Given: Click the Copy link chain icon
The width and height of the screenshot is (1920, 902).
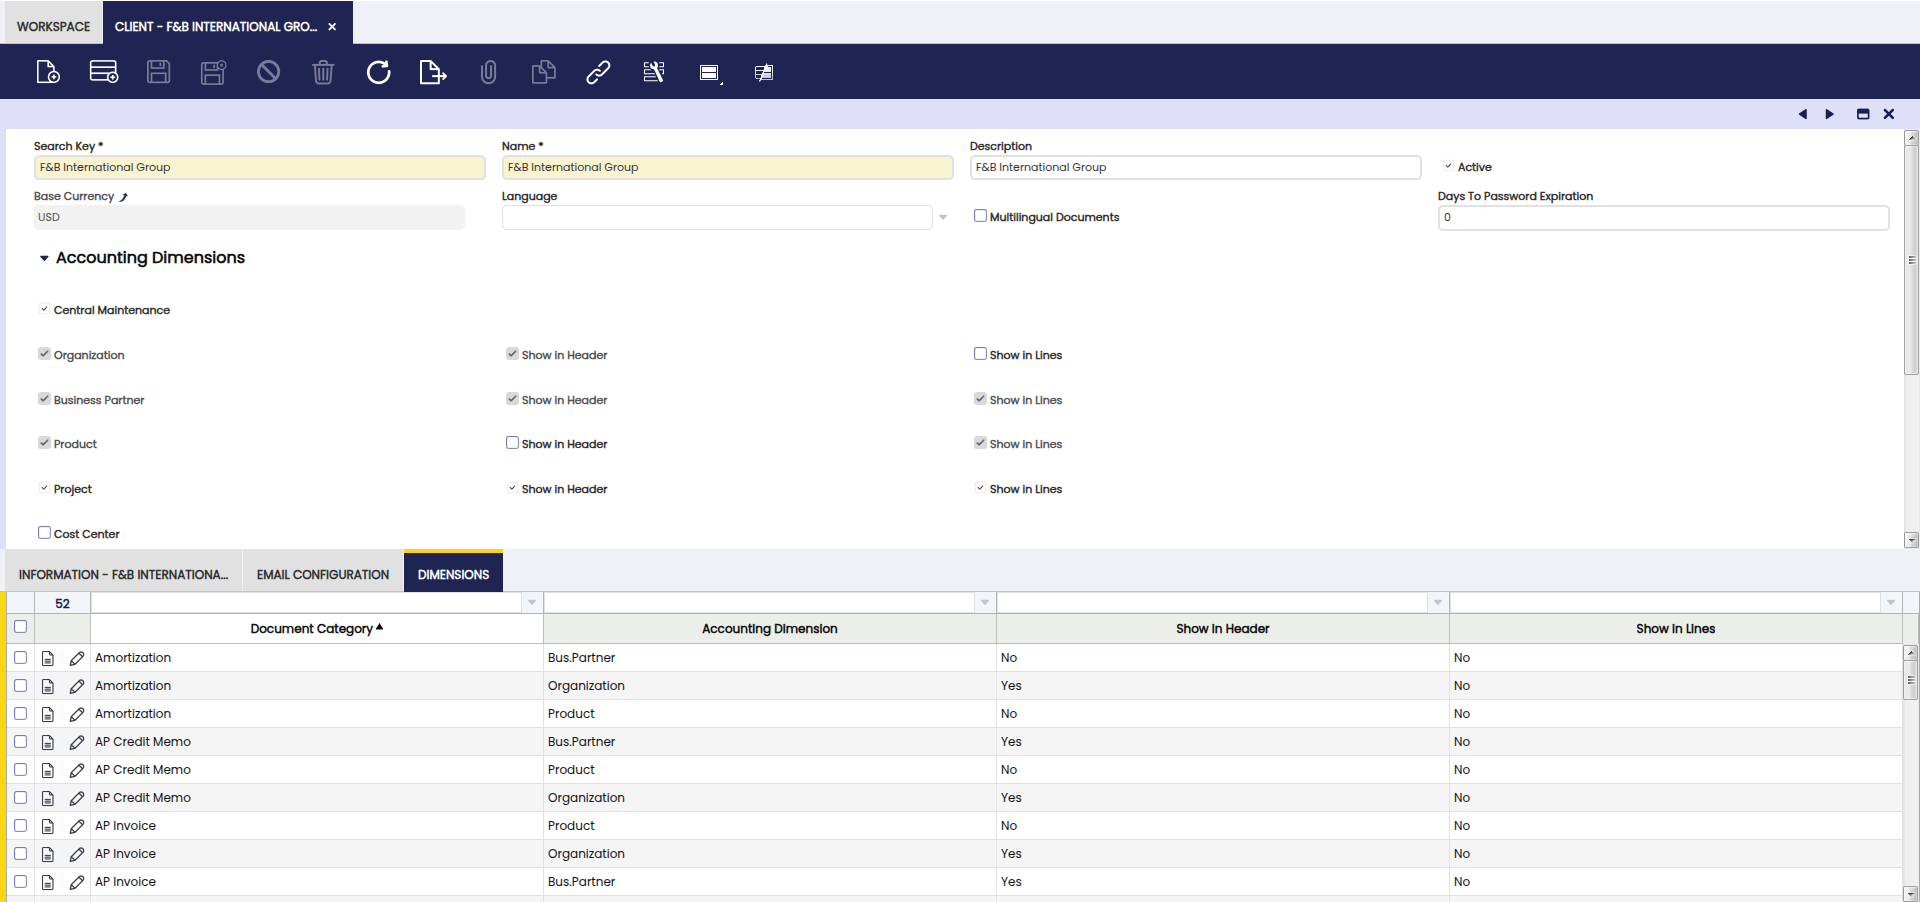Looking at the screenshot, I should click(598, 72).
